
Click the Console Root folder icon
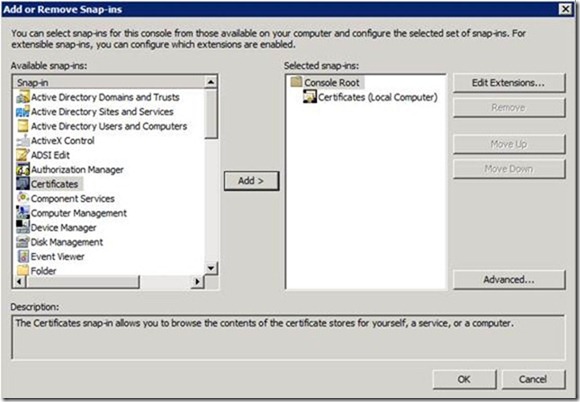(296, 82)
